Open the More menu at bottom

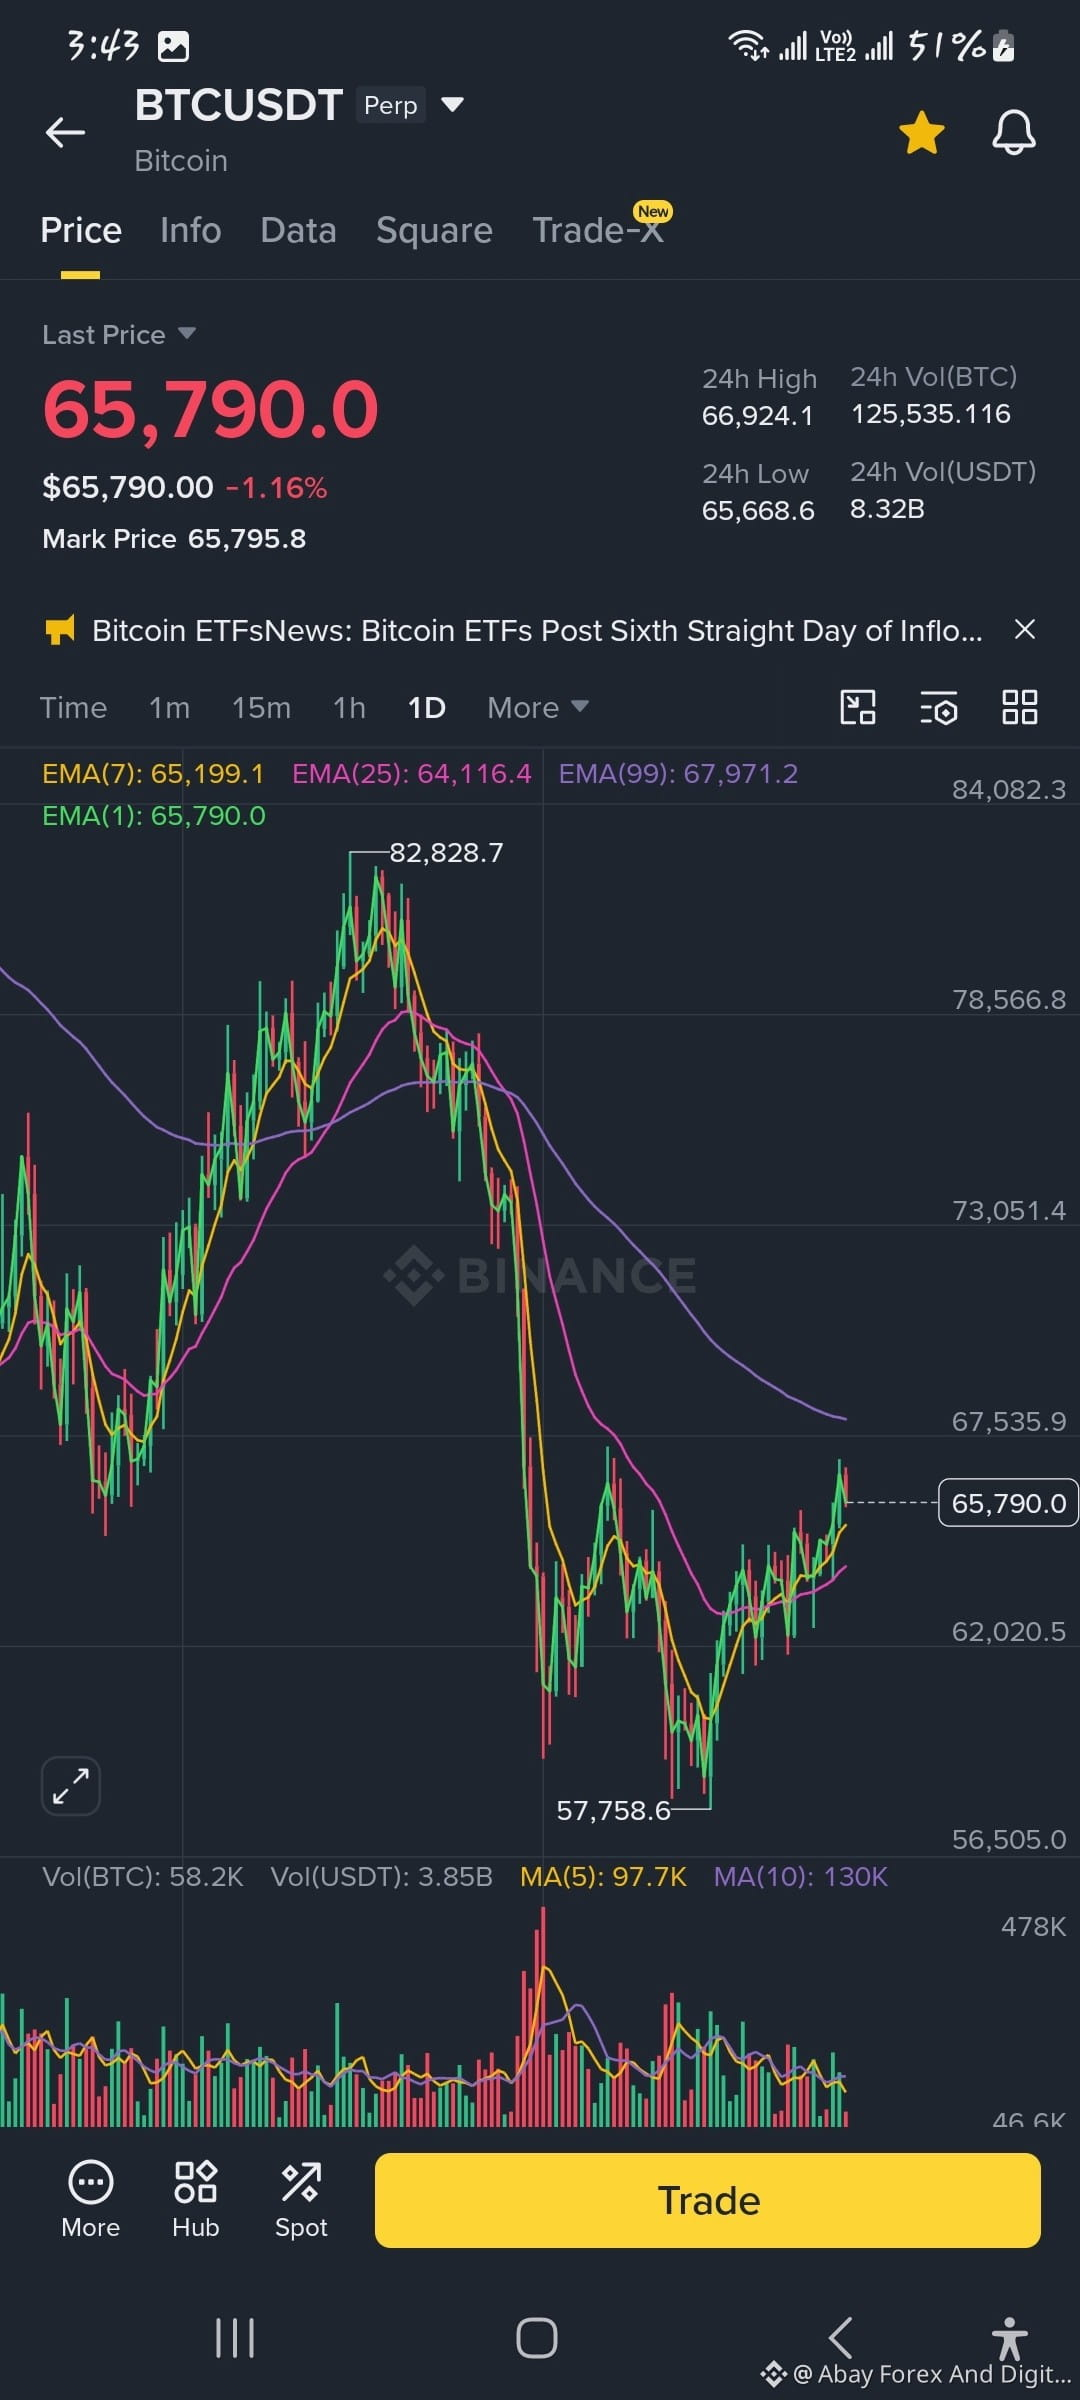click(x=91, y=2199)
